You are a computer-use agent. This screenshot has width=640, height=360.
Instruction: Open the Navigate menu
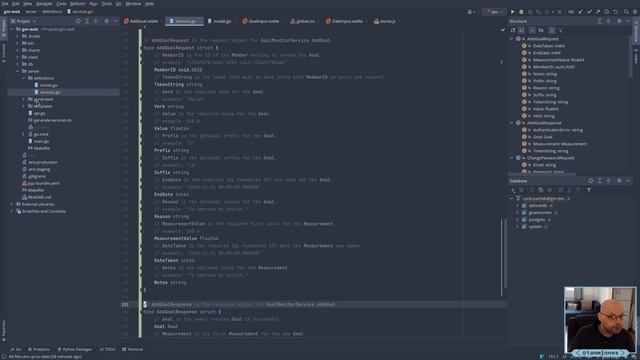pyautogui.click(x=44, y=4)
